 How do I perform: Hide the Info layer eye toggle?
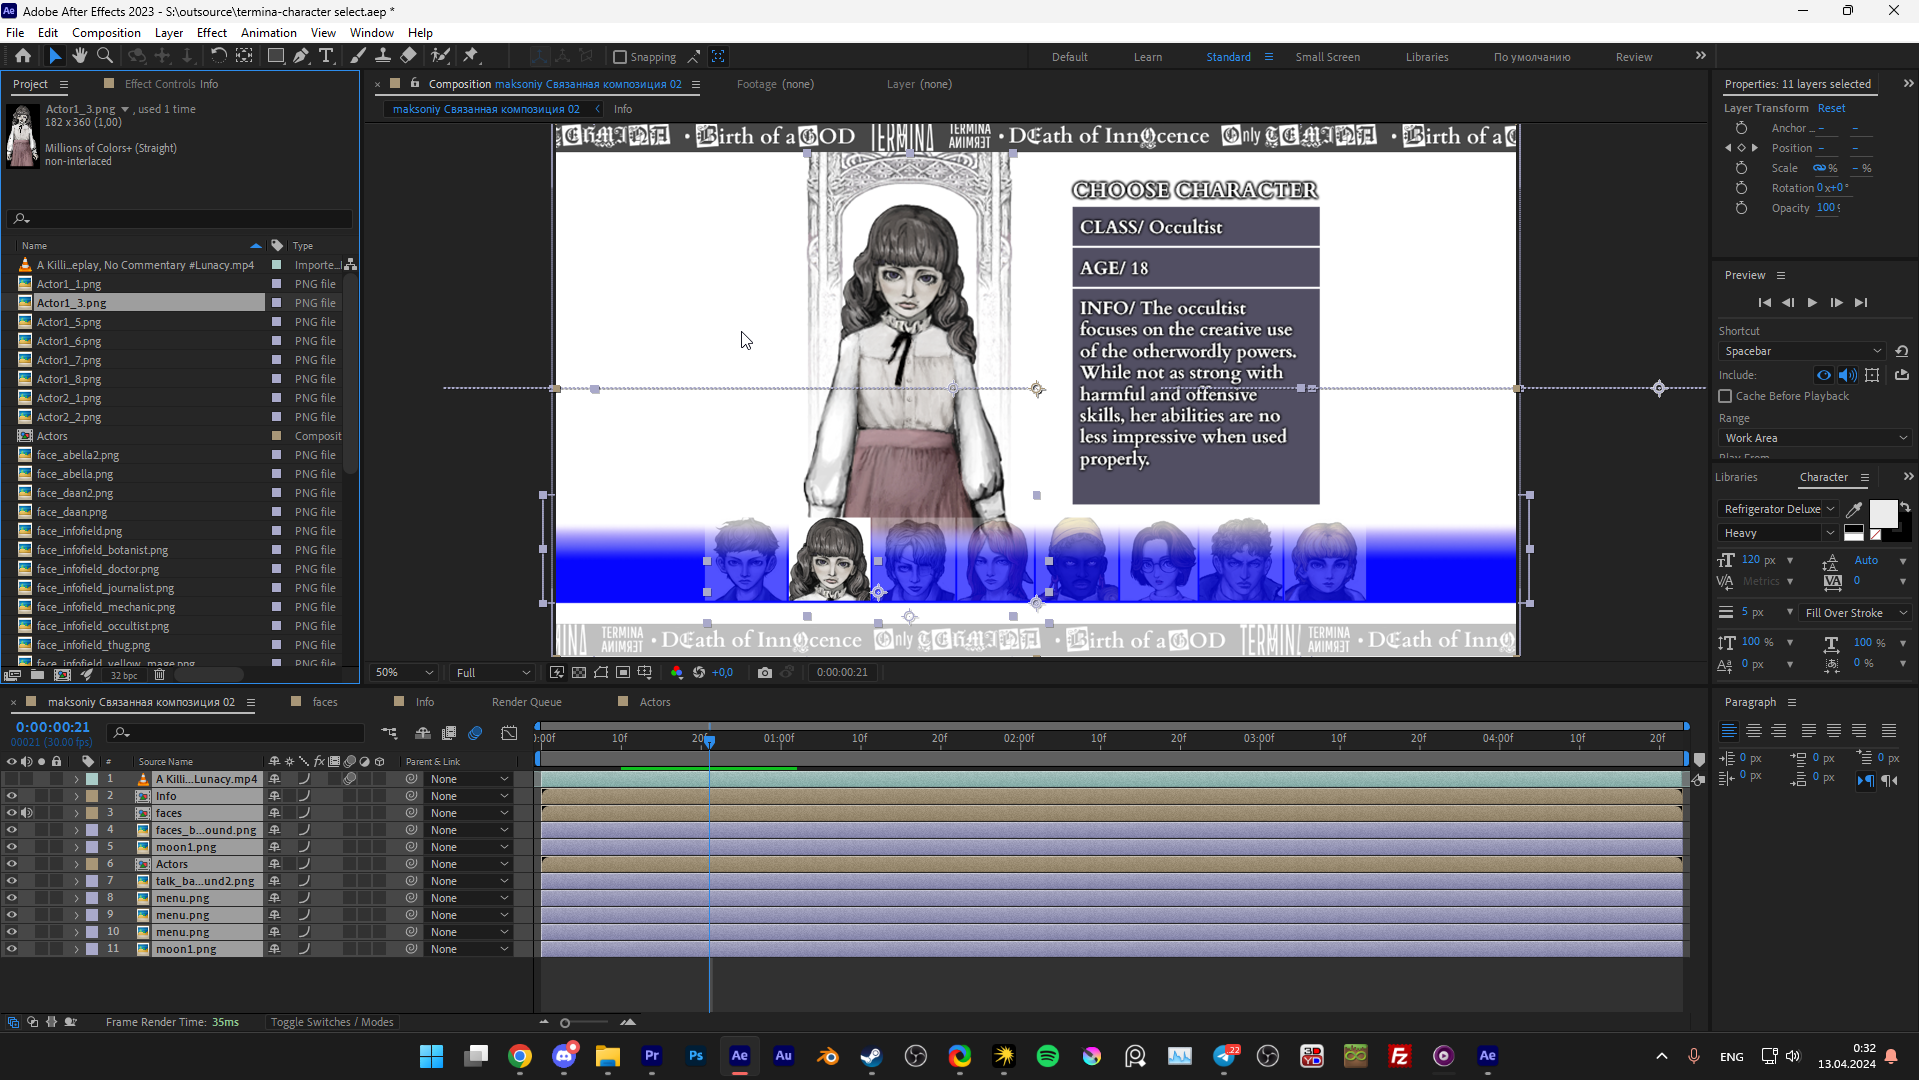(x=12, y=796)
